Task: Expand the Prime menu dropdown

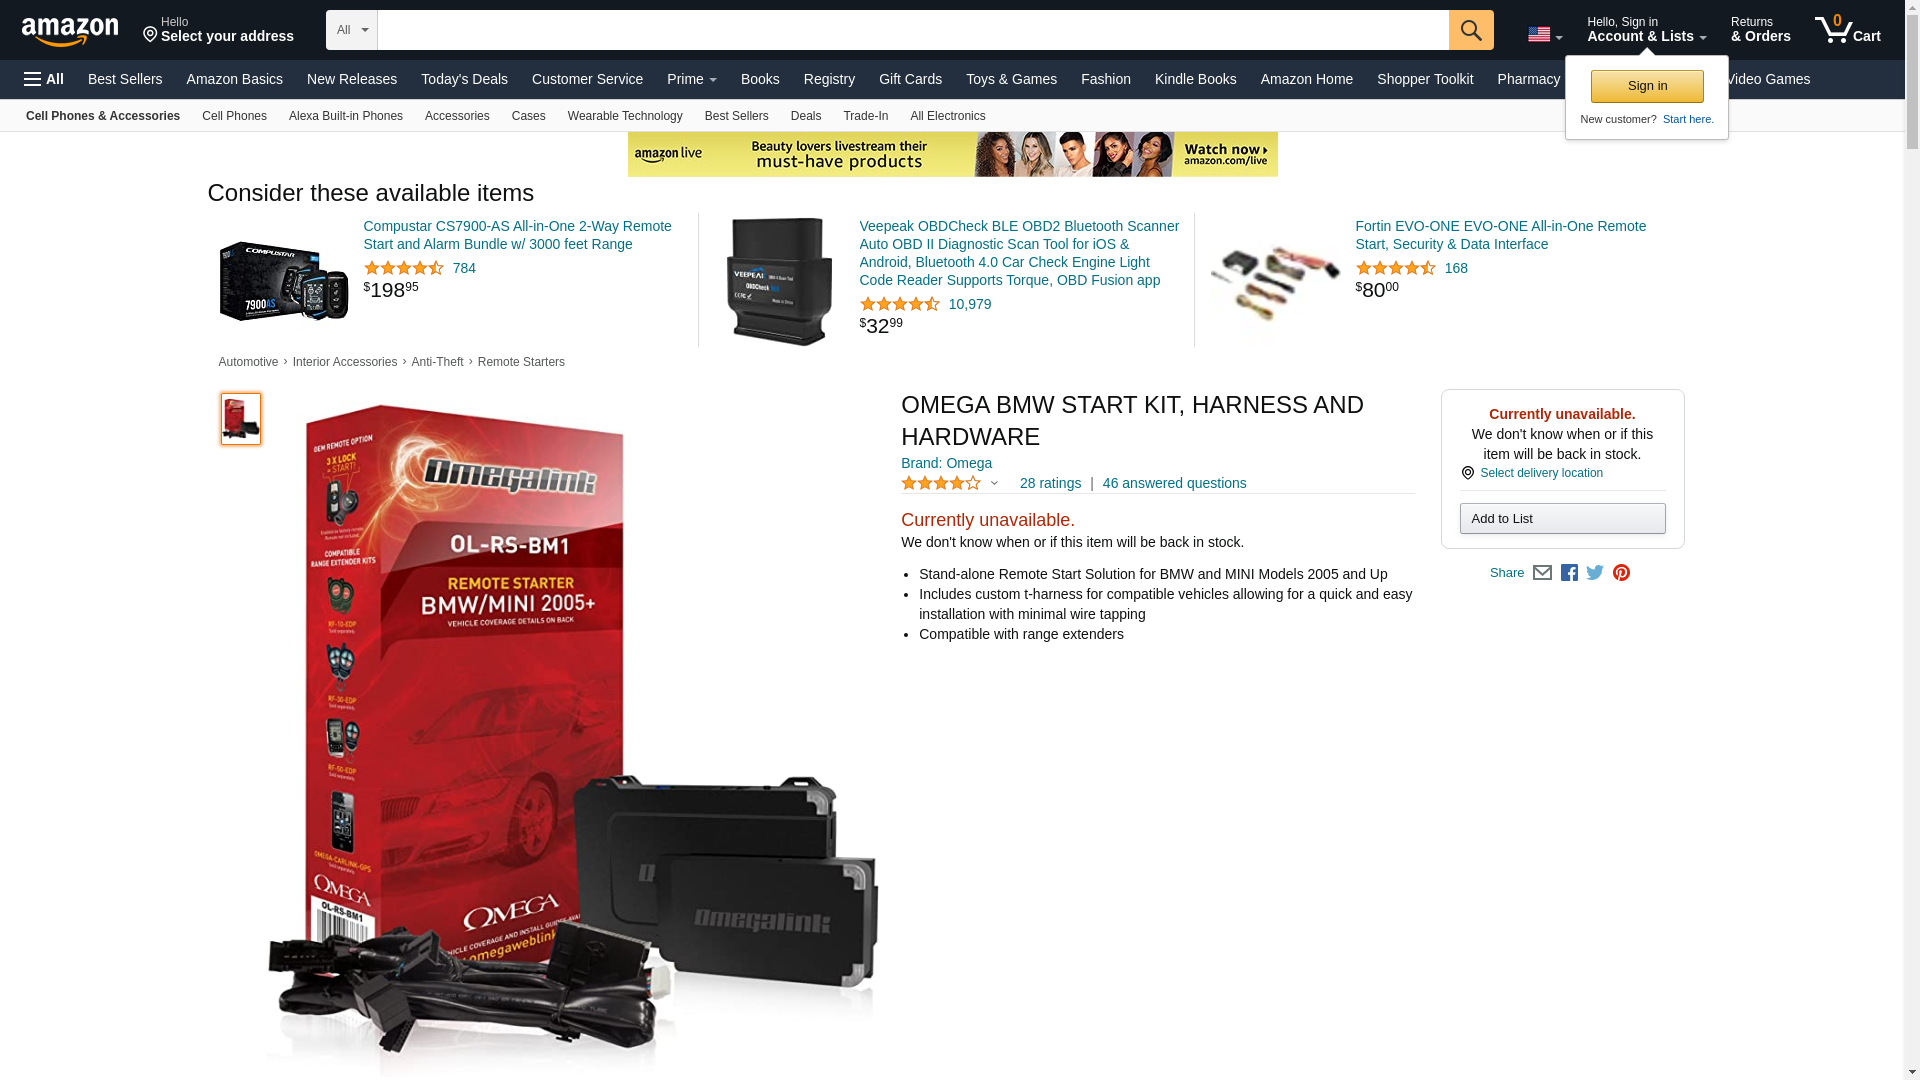Action: coord(692,79)
